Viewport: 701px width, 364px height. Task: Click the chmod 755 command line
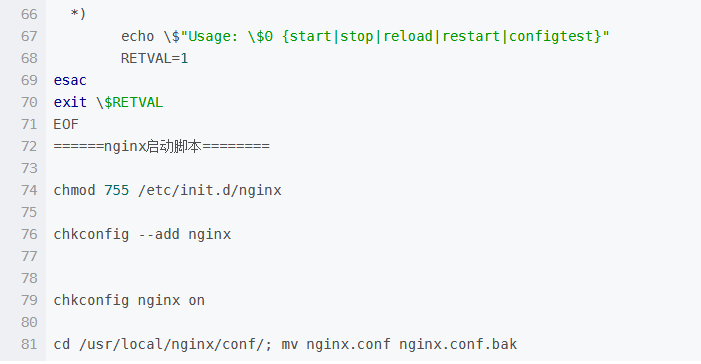[167, 190]
